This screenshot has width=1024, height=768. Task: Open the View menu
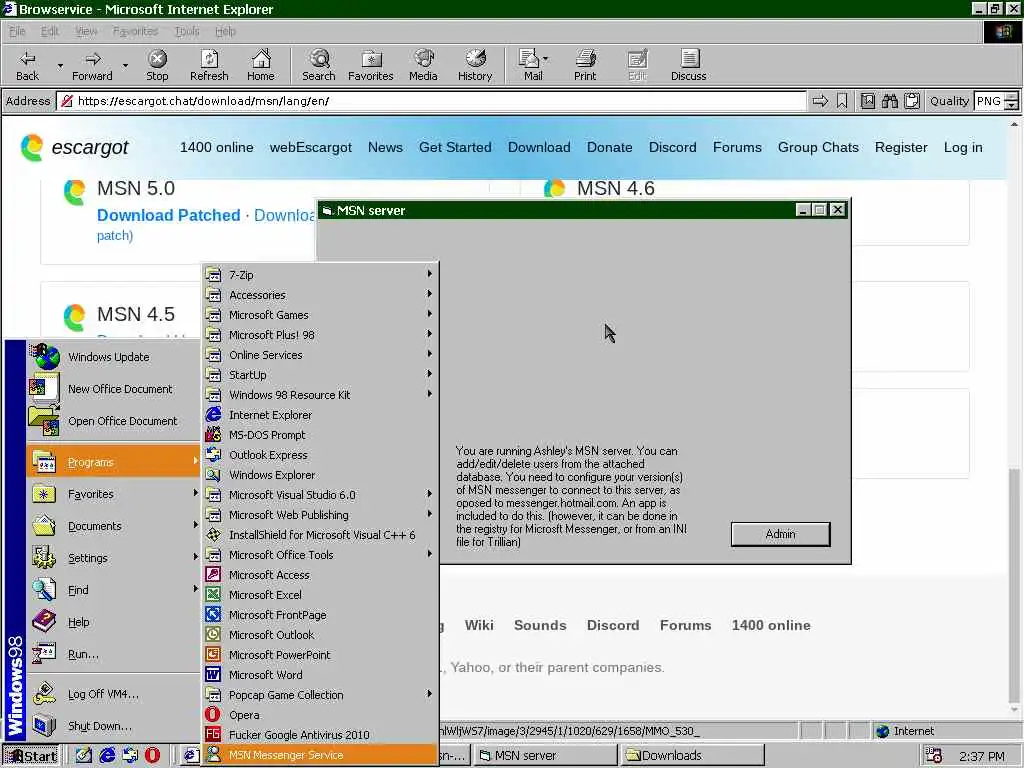click(86, 31)
